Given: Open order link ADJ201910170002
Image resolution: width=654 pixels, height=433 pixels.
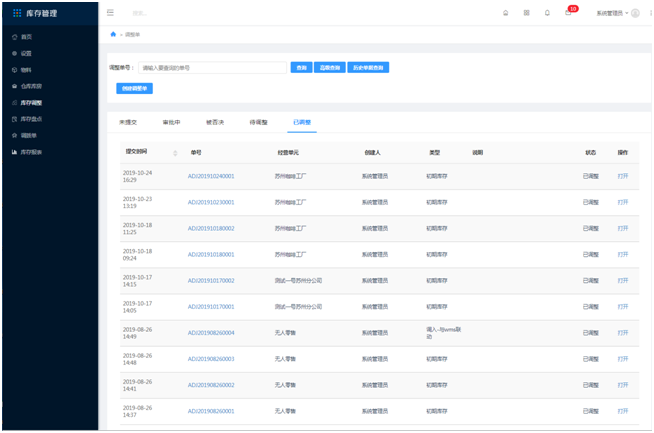Looking at the screenshot, I should click(x=211, y=281).
